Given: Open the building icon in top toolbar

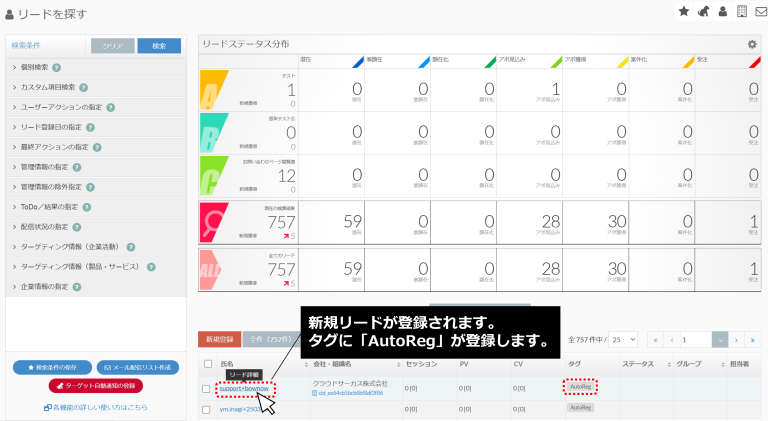Looking at the screenshot, I should 742,11.
